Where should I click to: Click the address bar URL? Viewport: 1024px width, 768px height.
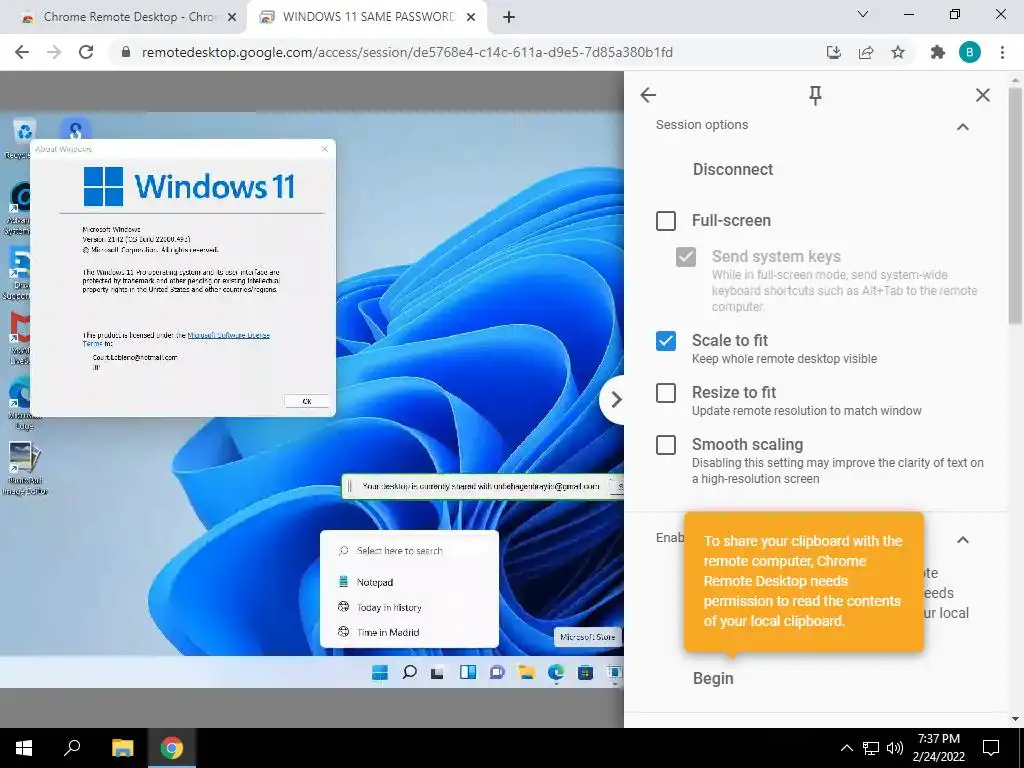[407, 52]
